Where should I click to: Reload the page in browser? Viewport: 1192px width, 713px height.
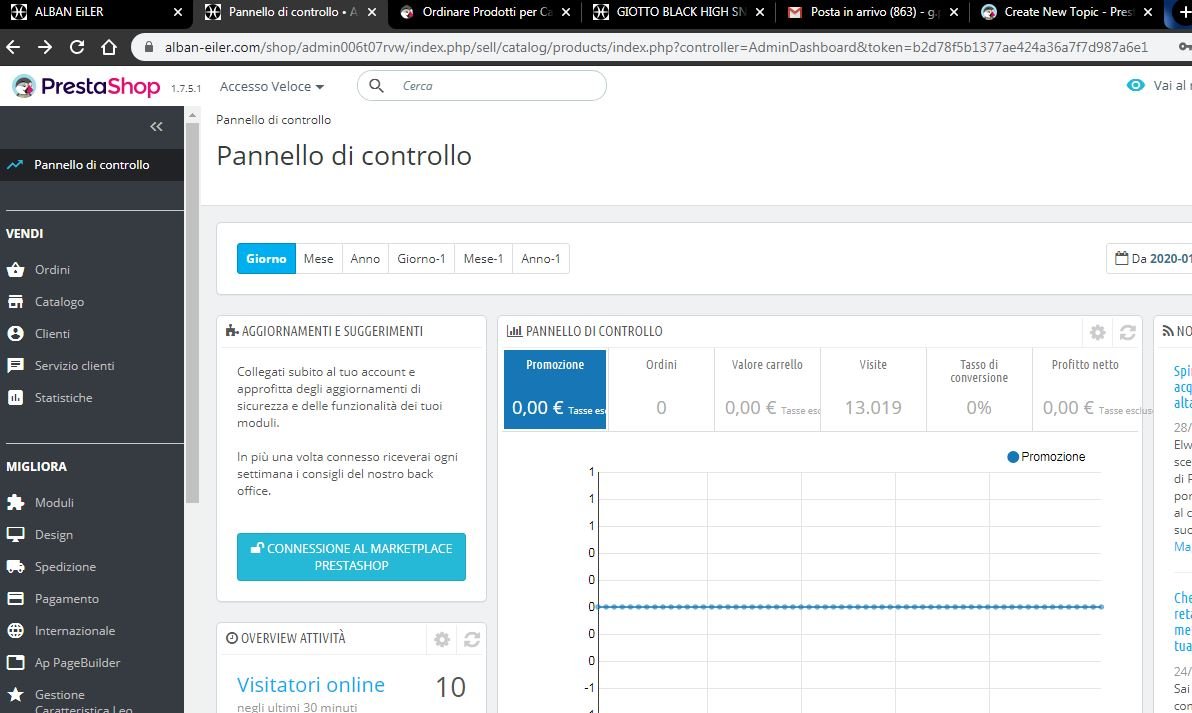[x=77, y=47]
